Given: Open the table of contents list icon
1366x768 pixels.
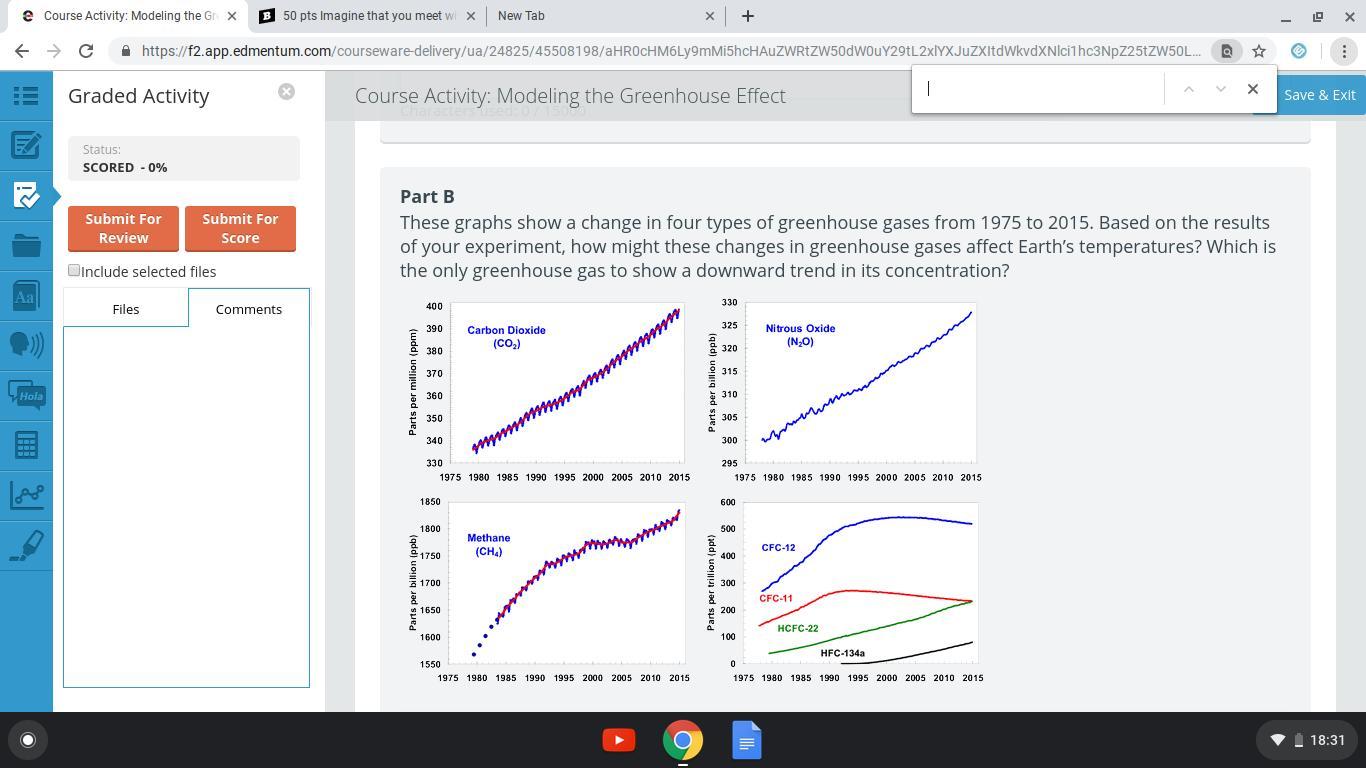Looking at the screenshot, I should point(26,95).
